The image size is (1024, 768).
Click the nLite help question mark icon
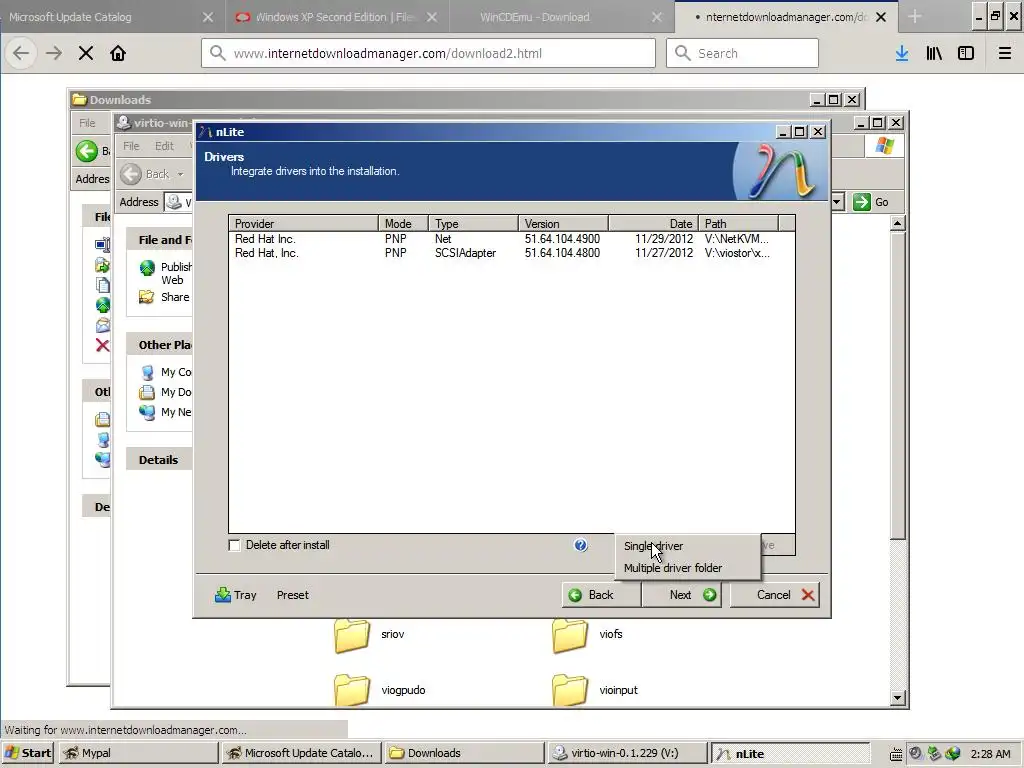[x=581, y=545]
